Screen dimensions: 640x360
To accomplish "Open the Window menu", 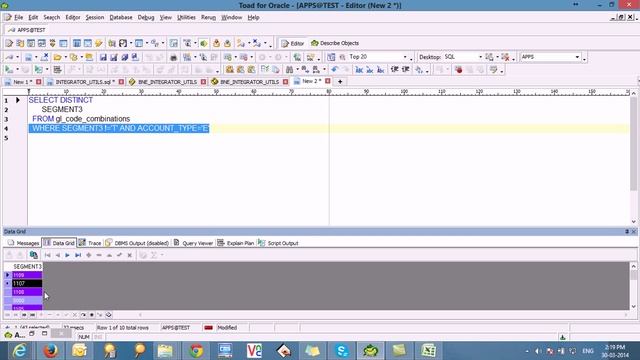I will tap(231, 18).
